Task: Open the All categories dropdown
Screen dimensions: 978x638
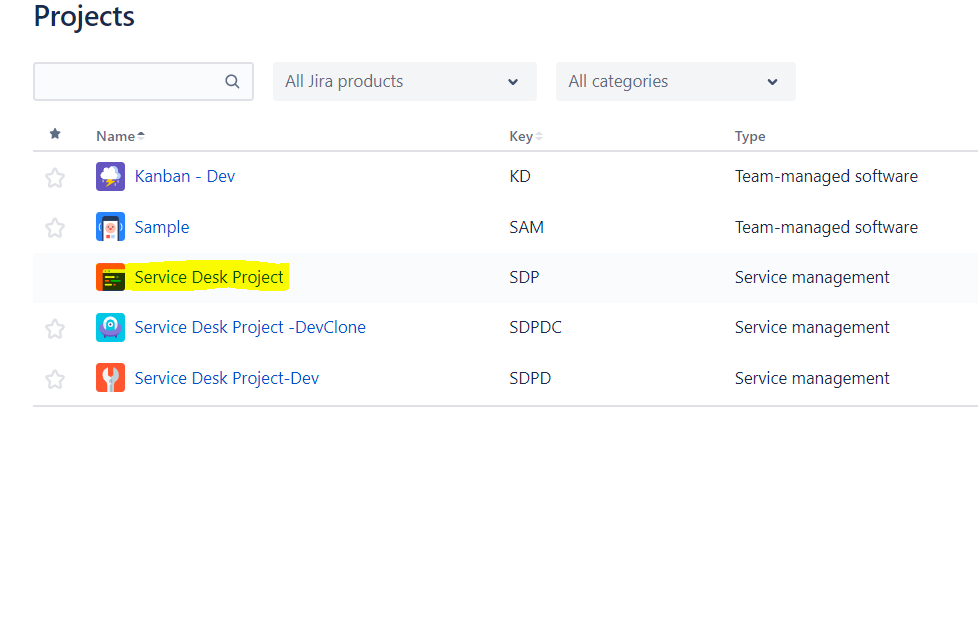Action: click(x=675, y=81)
